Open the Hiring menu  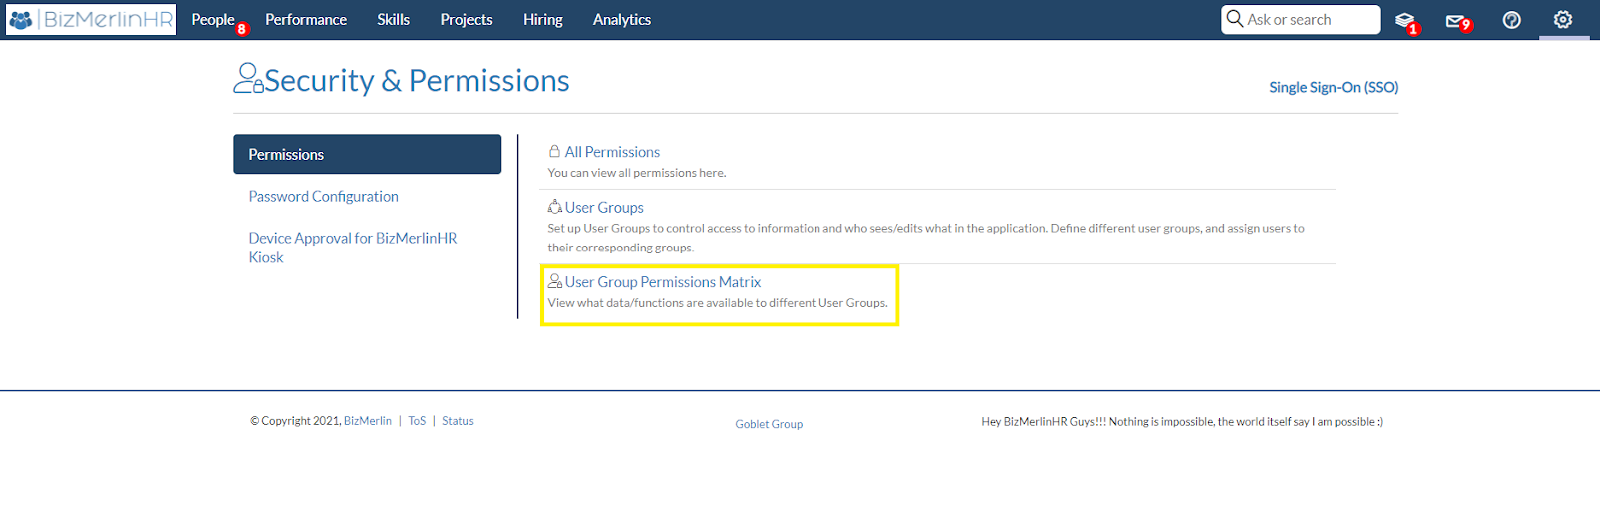(x=543, y=20)
